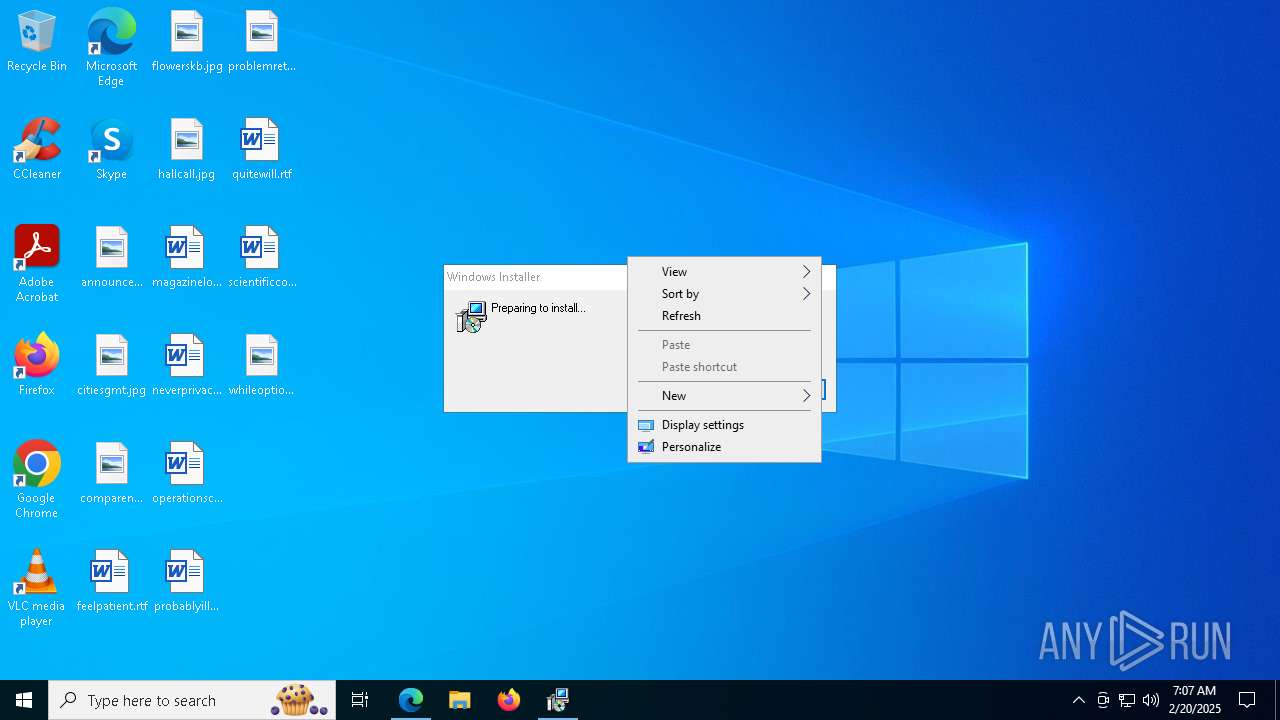
Task: Open the Action Center notifications icon
Action: tap(1247, 700)
